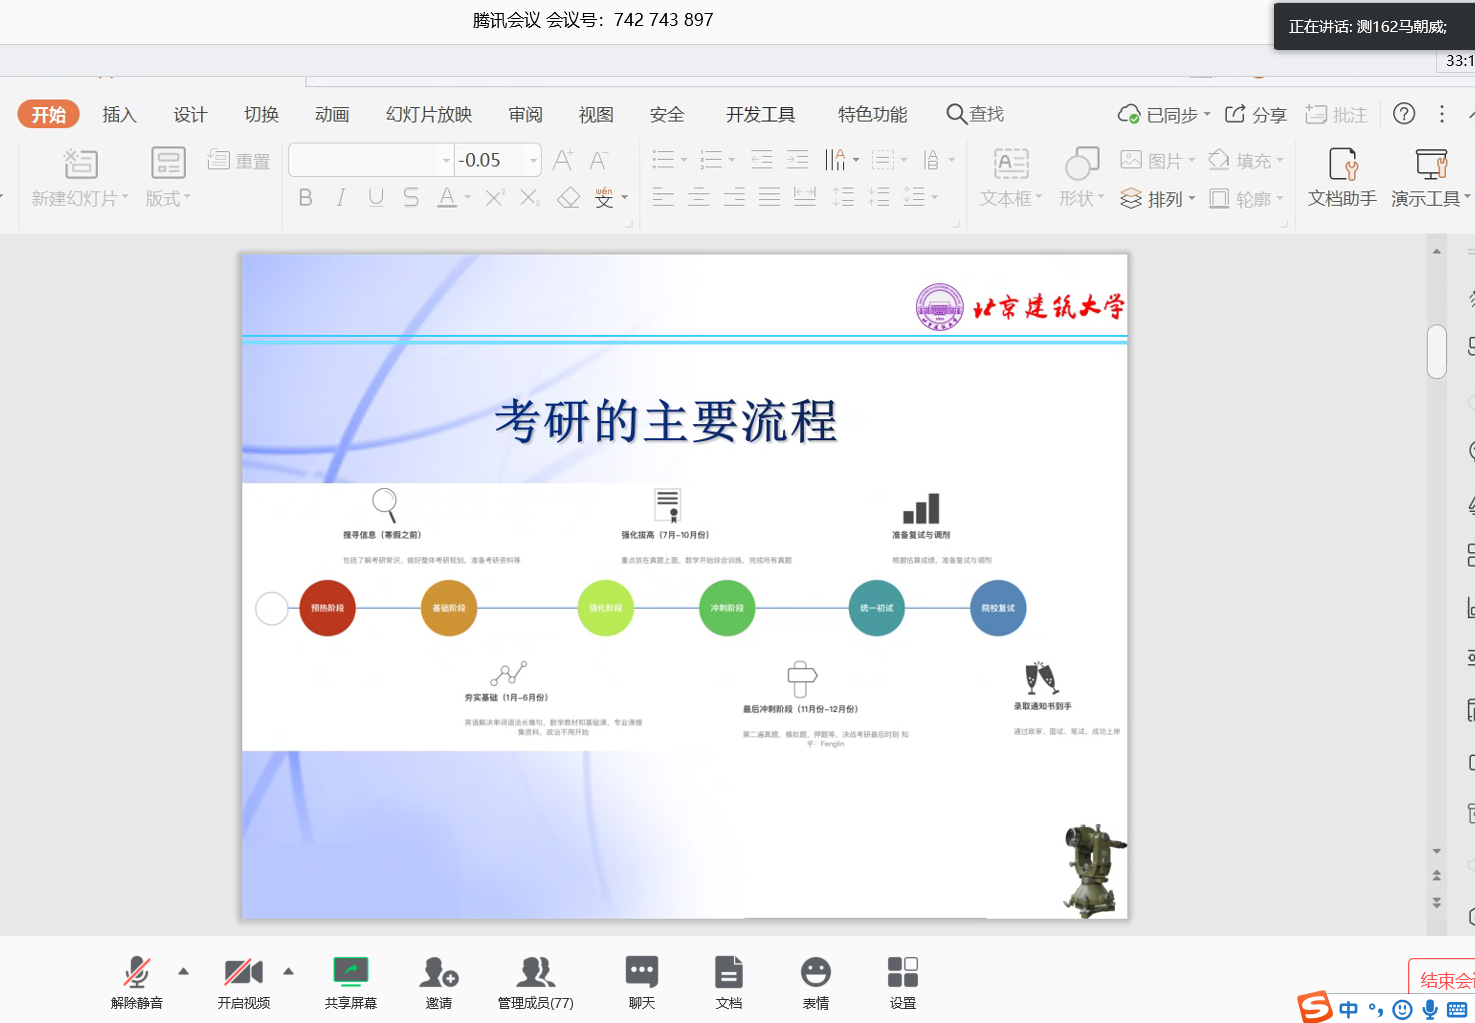The image size is (1475, 1023).
Task: Open the chat window
Action: (x=641, y=981)
